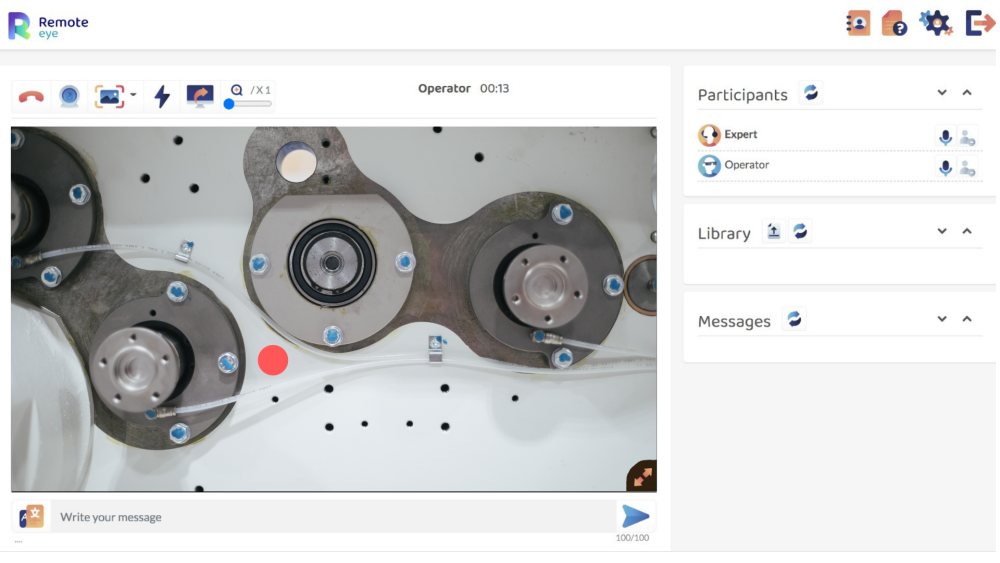Start screen sharing with the monitor icon
1000x563 pixels.
(x=200, y=96)
